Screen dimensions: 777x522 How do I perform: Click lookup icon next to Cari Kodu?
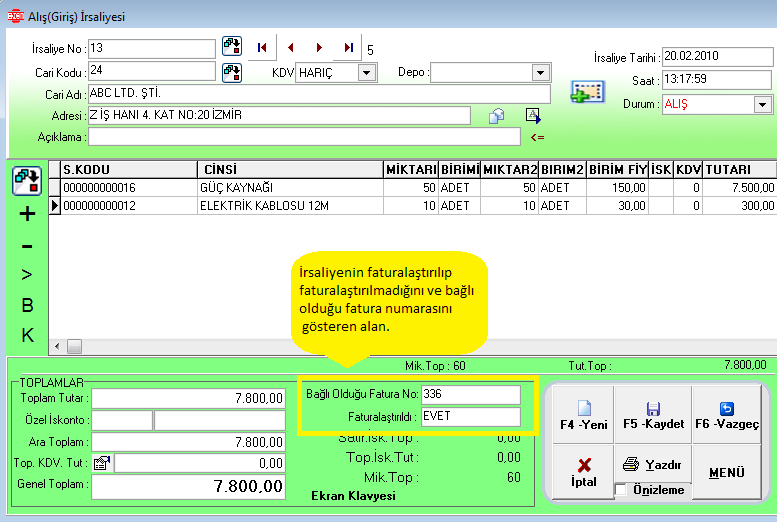click(232, 72)
